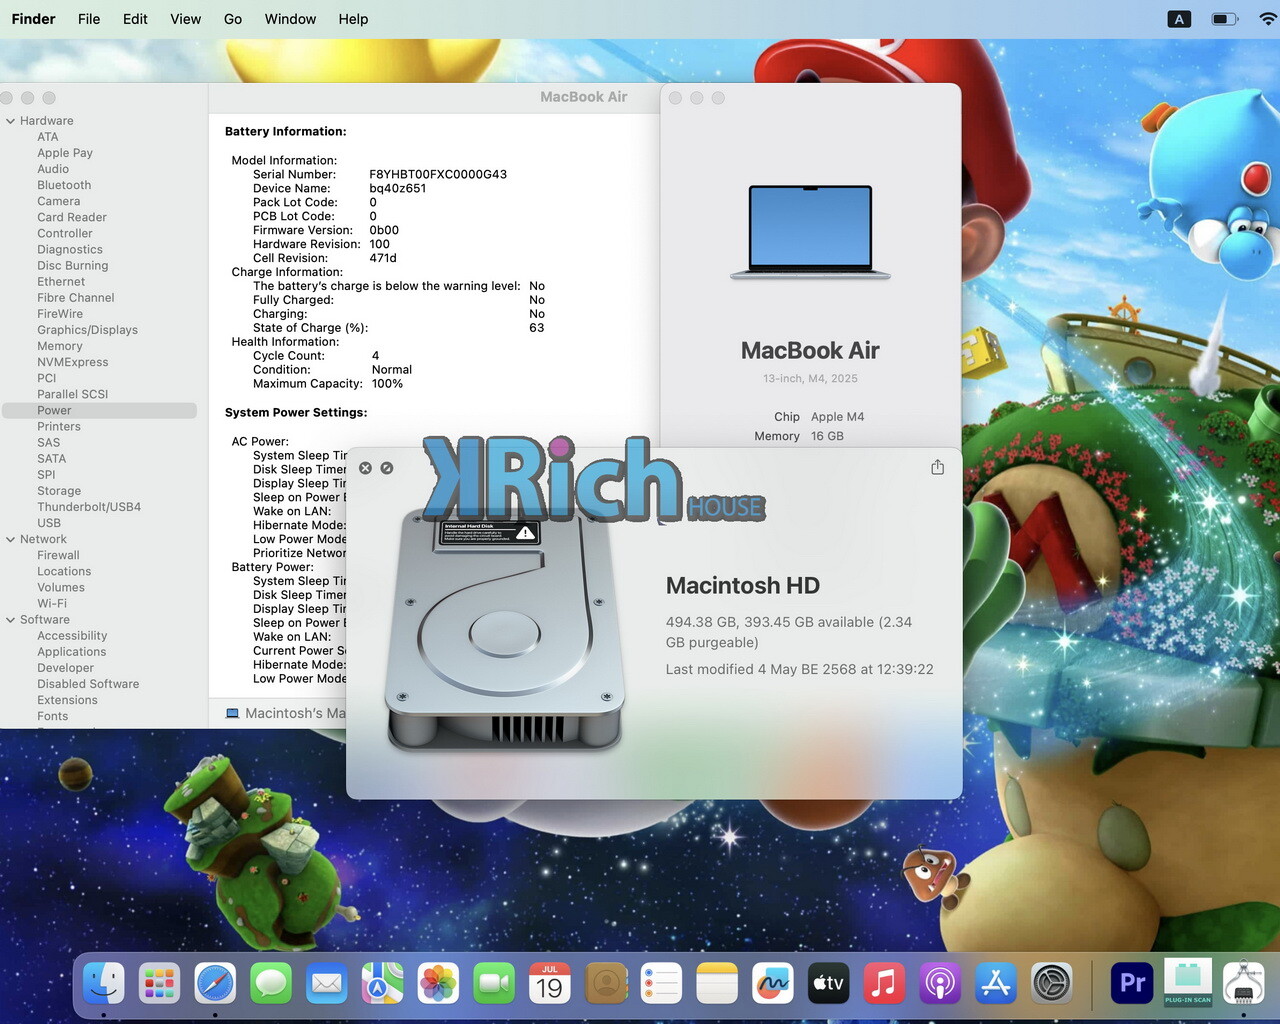
Task: Open the Finder menu
Action: pos(33,19)
